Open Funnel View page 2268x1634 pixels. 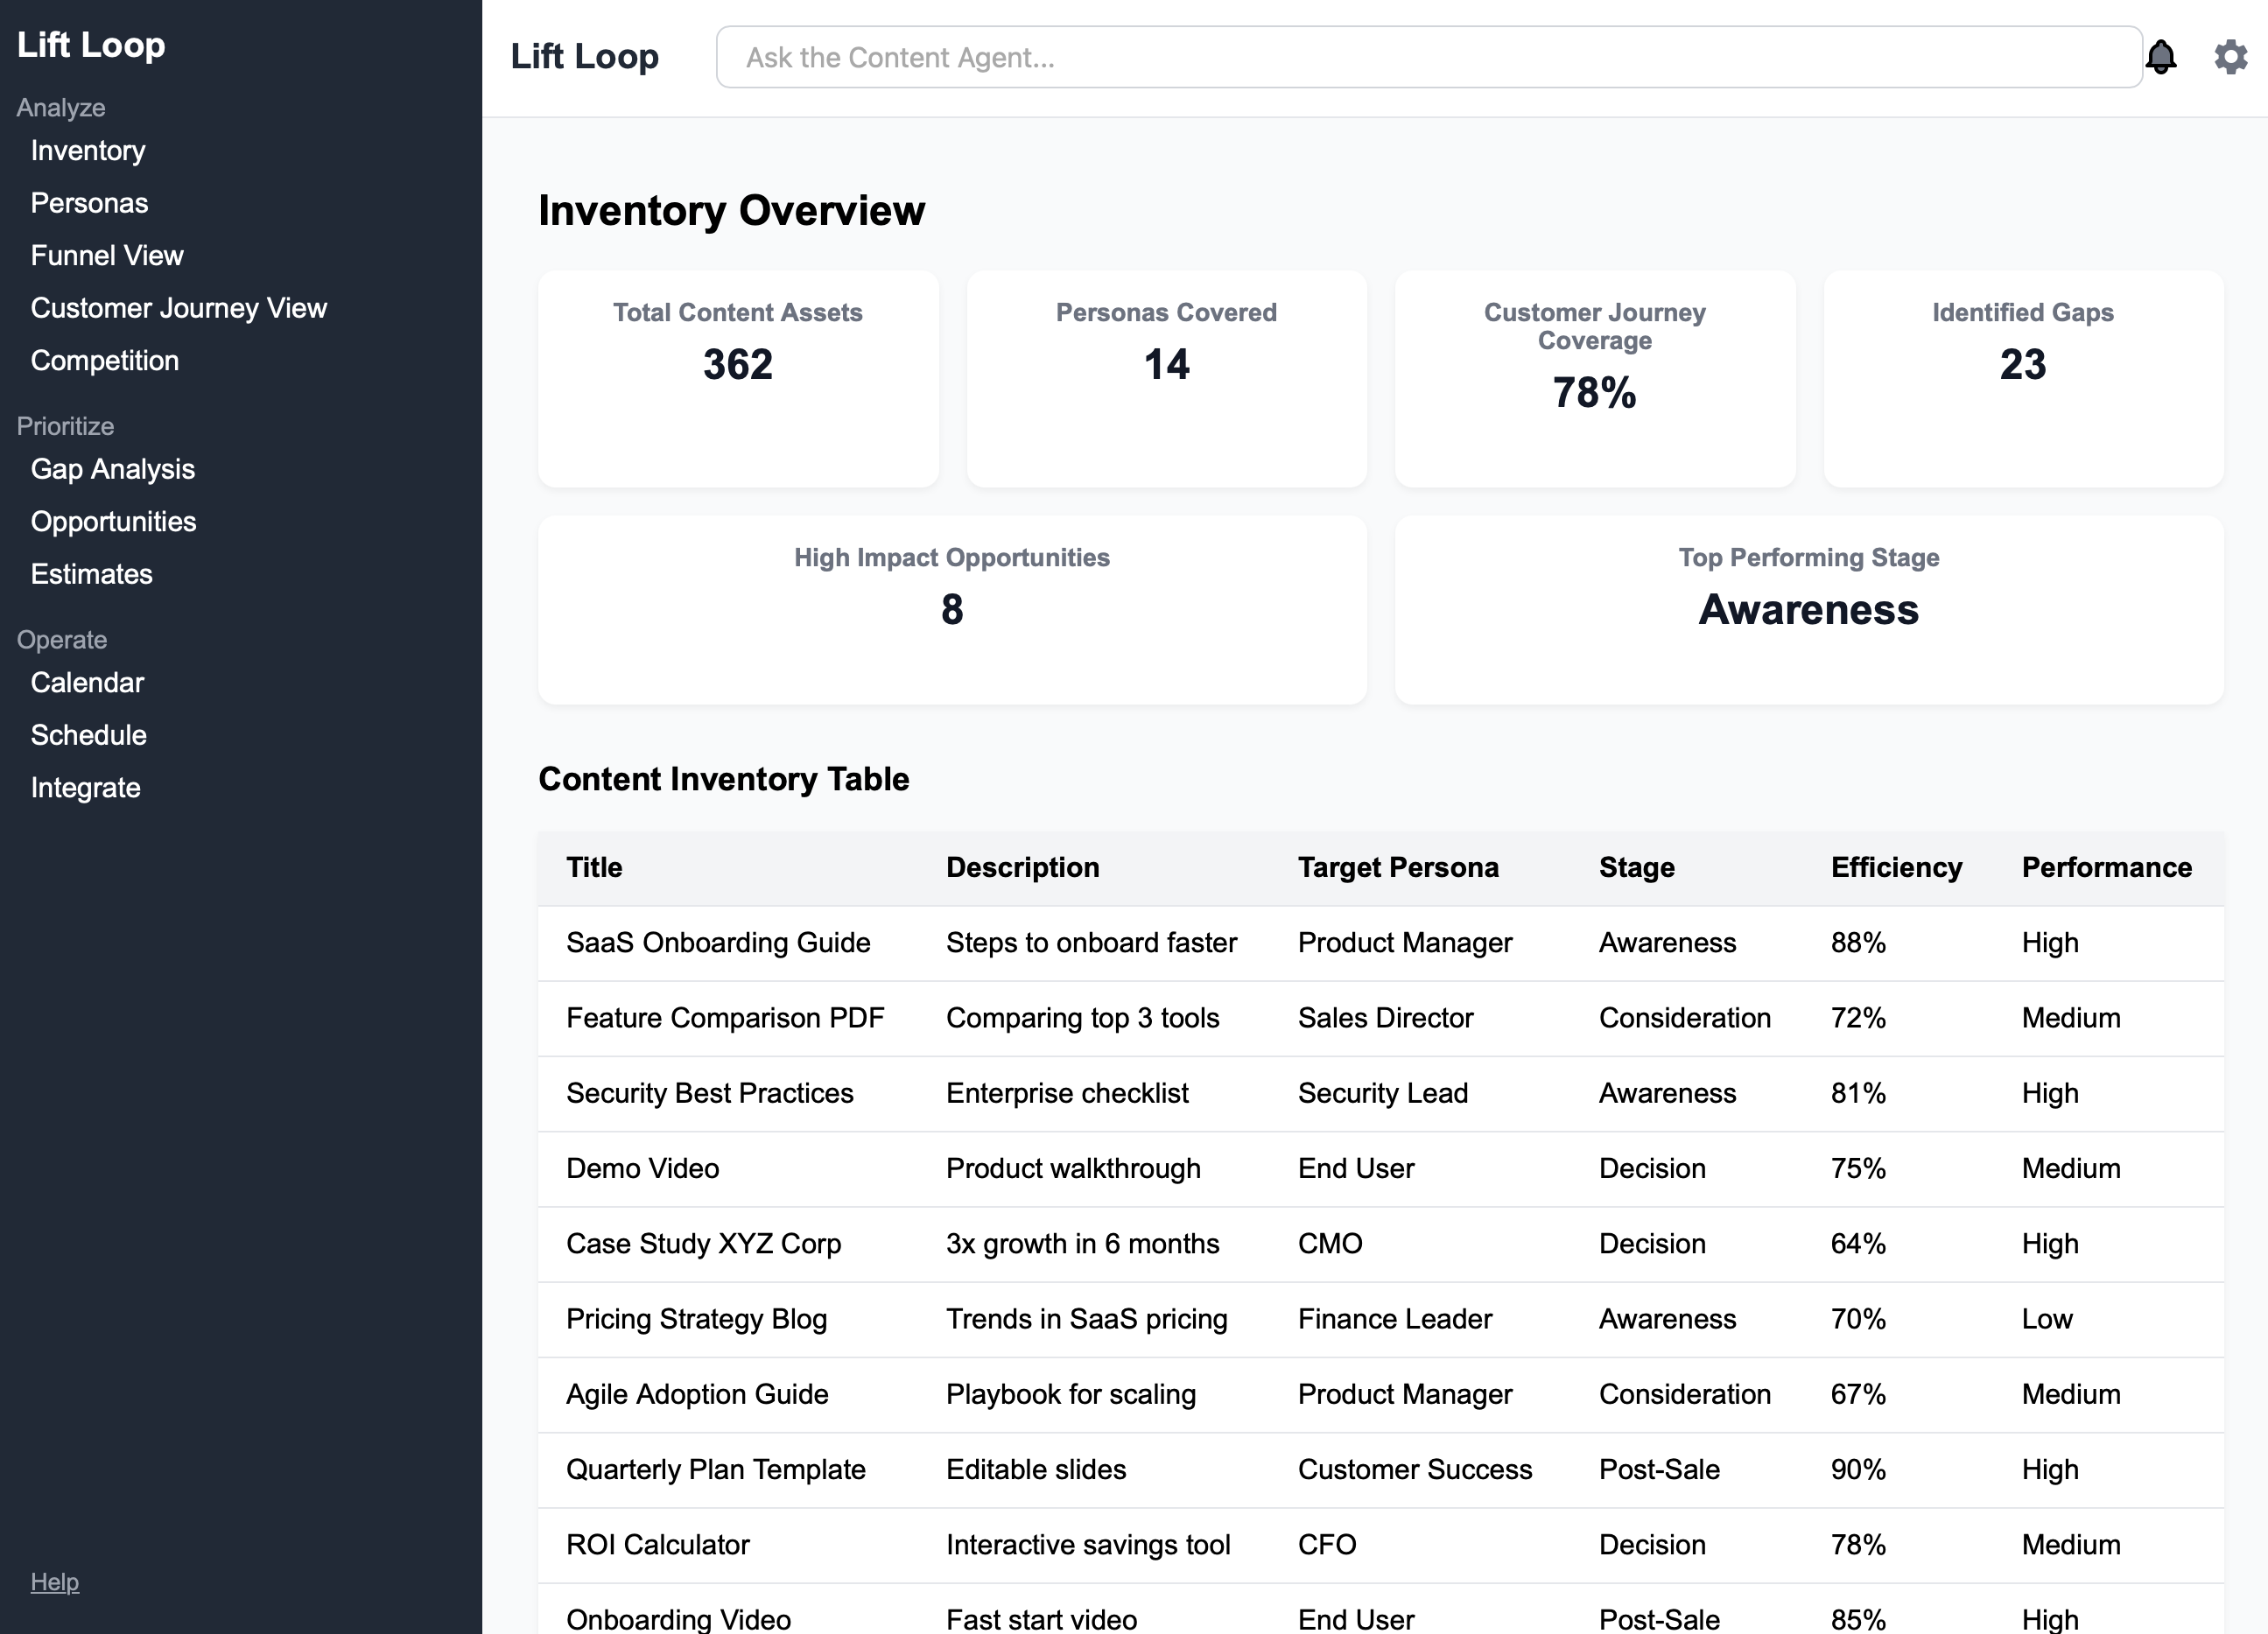[107, 256]
